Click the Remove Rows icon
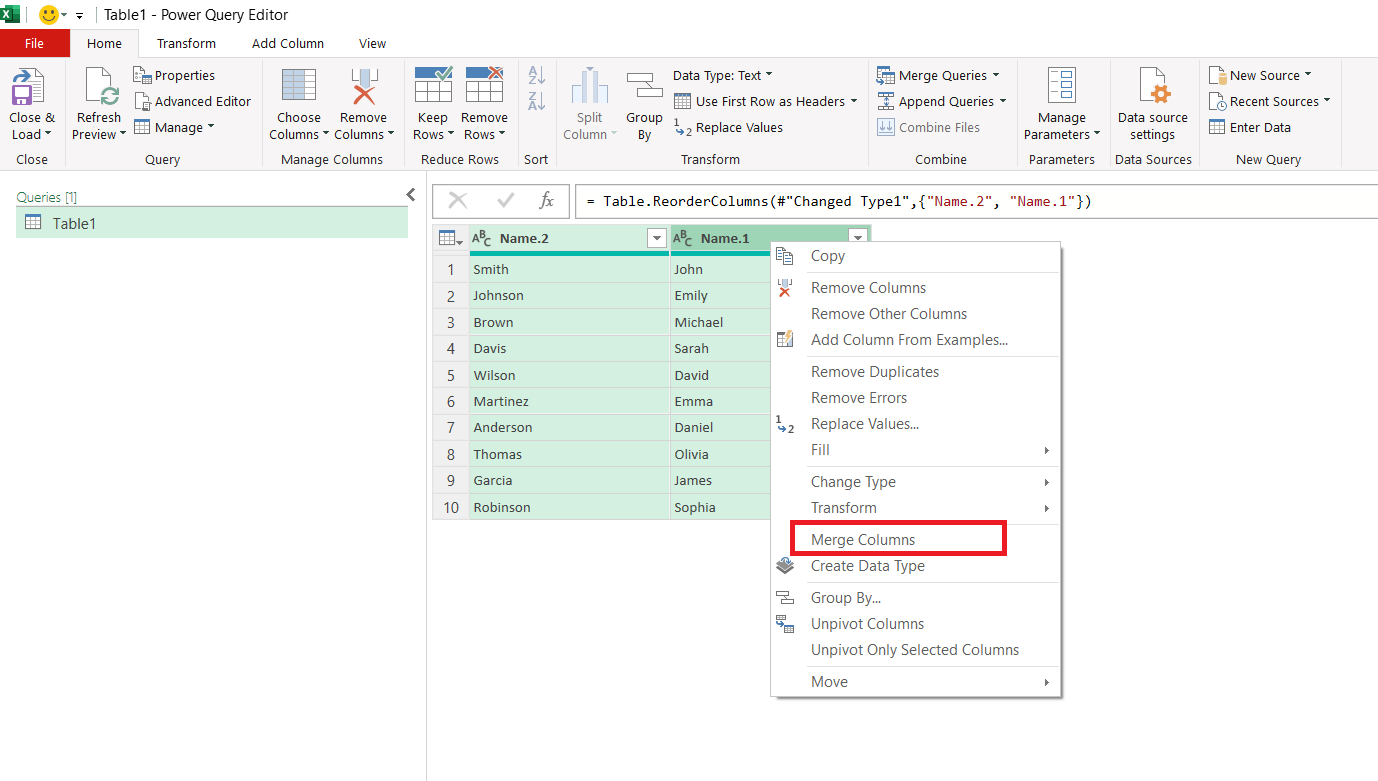The width and height of the screenshot is (1378, 781). coord(484,86)
